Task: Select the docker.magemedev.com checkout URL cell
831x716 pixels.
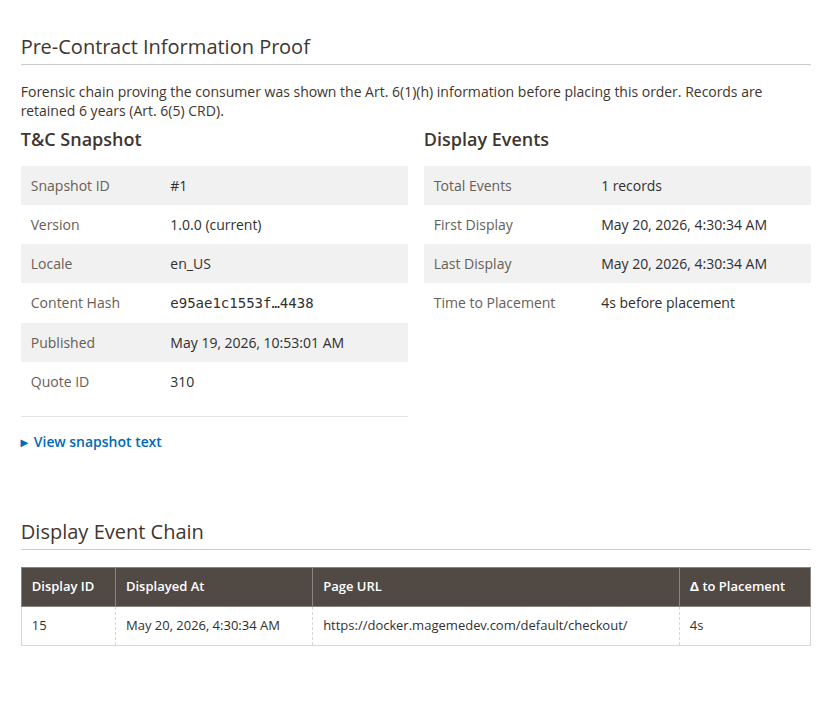Action: [x=496, y=626]
